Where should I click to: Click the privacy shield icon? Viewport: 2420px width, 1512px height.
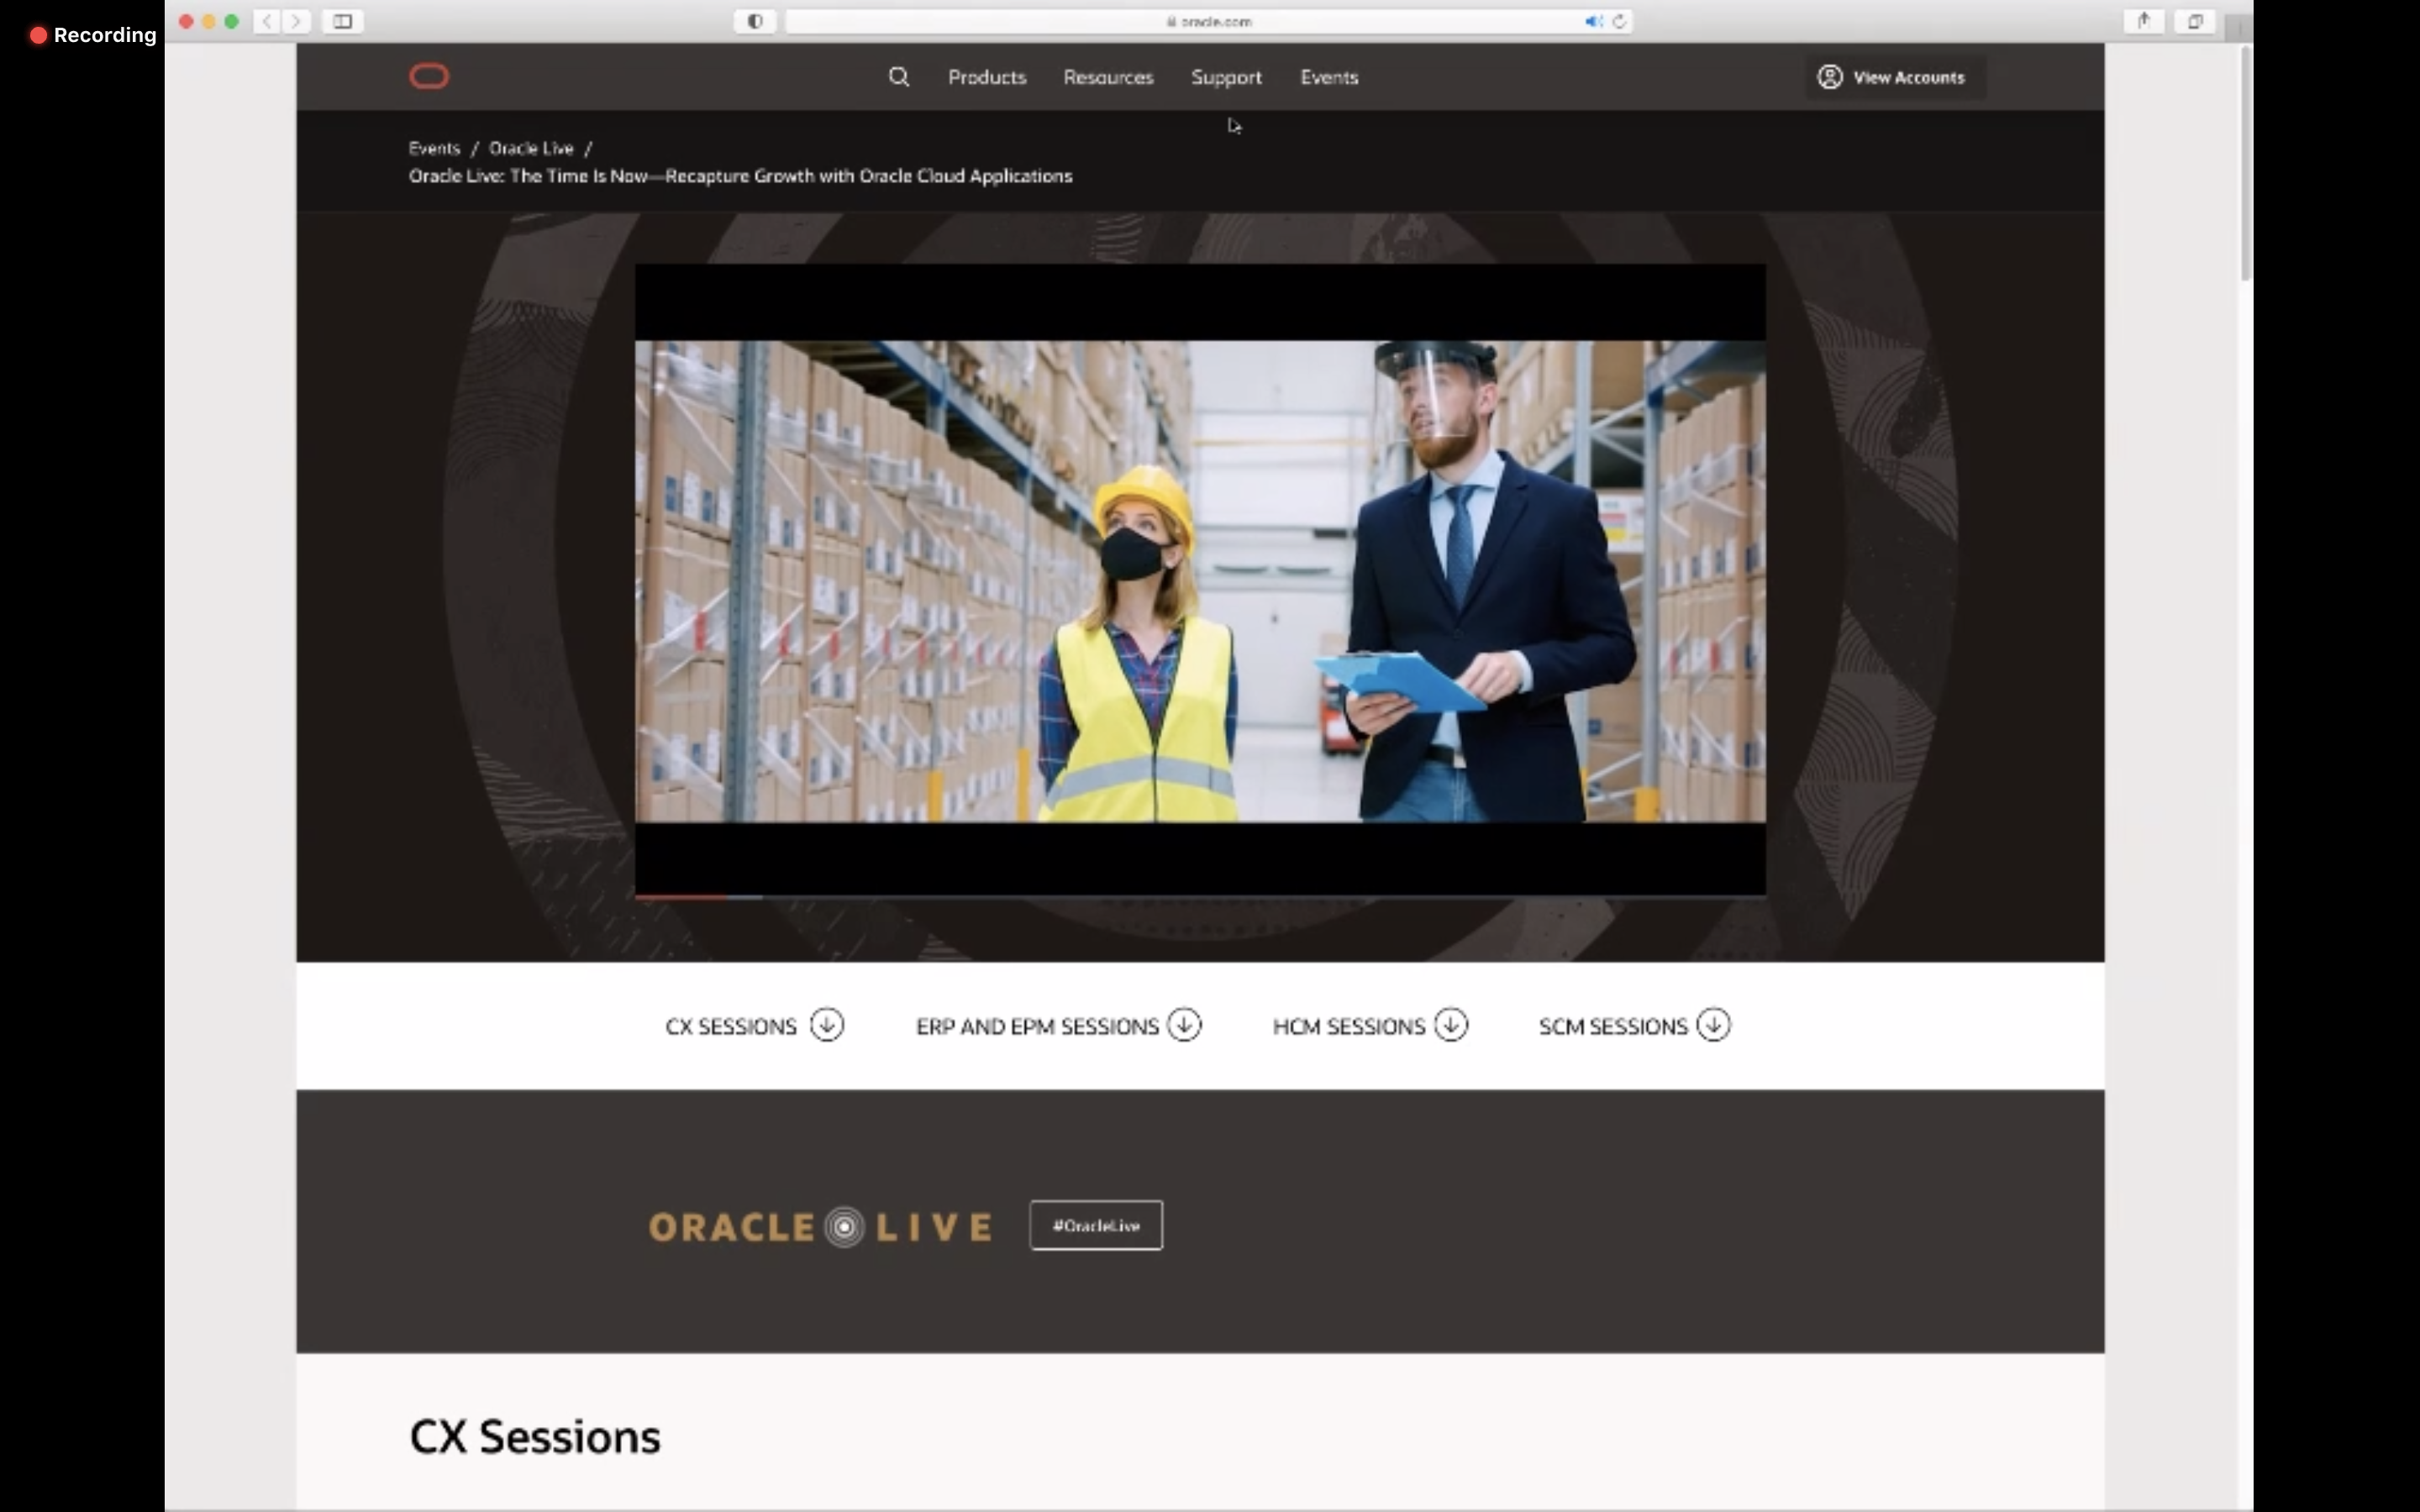click(x=755, y=21)
